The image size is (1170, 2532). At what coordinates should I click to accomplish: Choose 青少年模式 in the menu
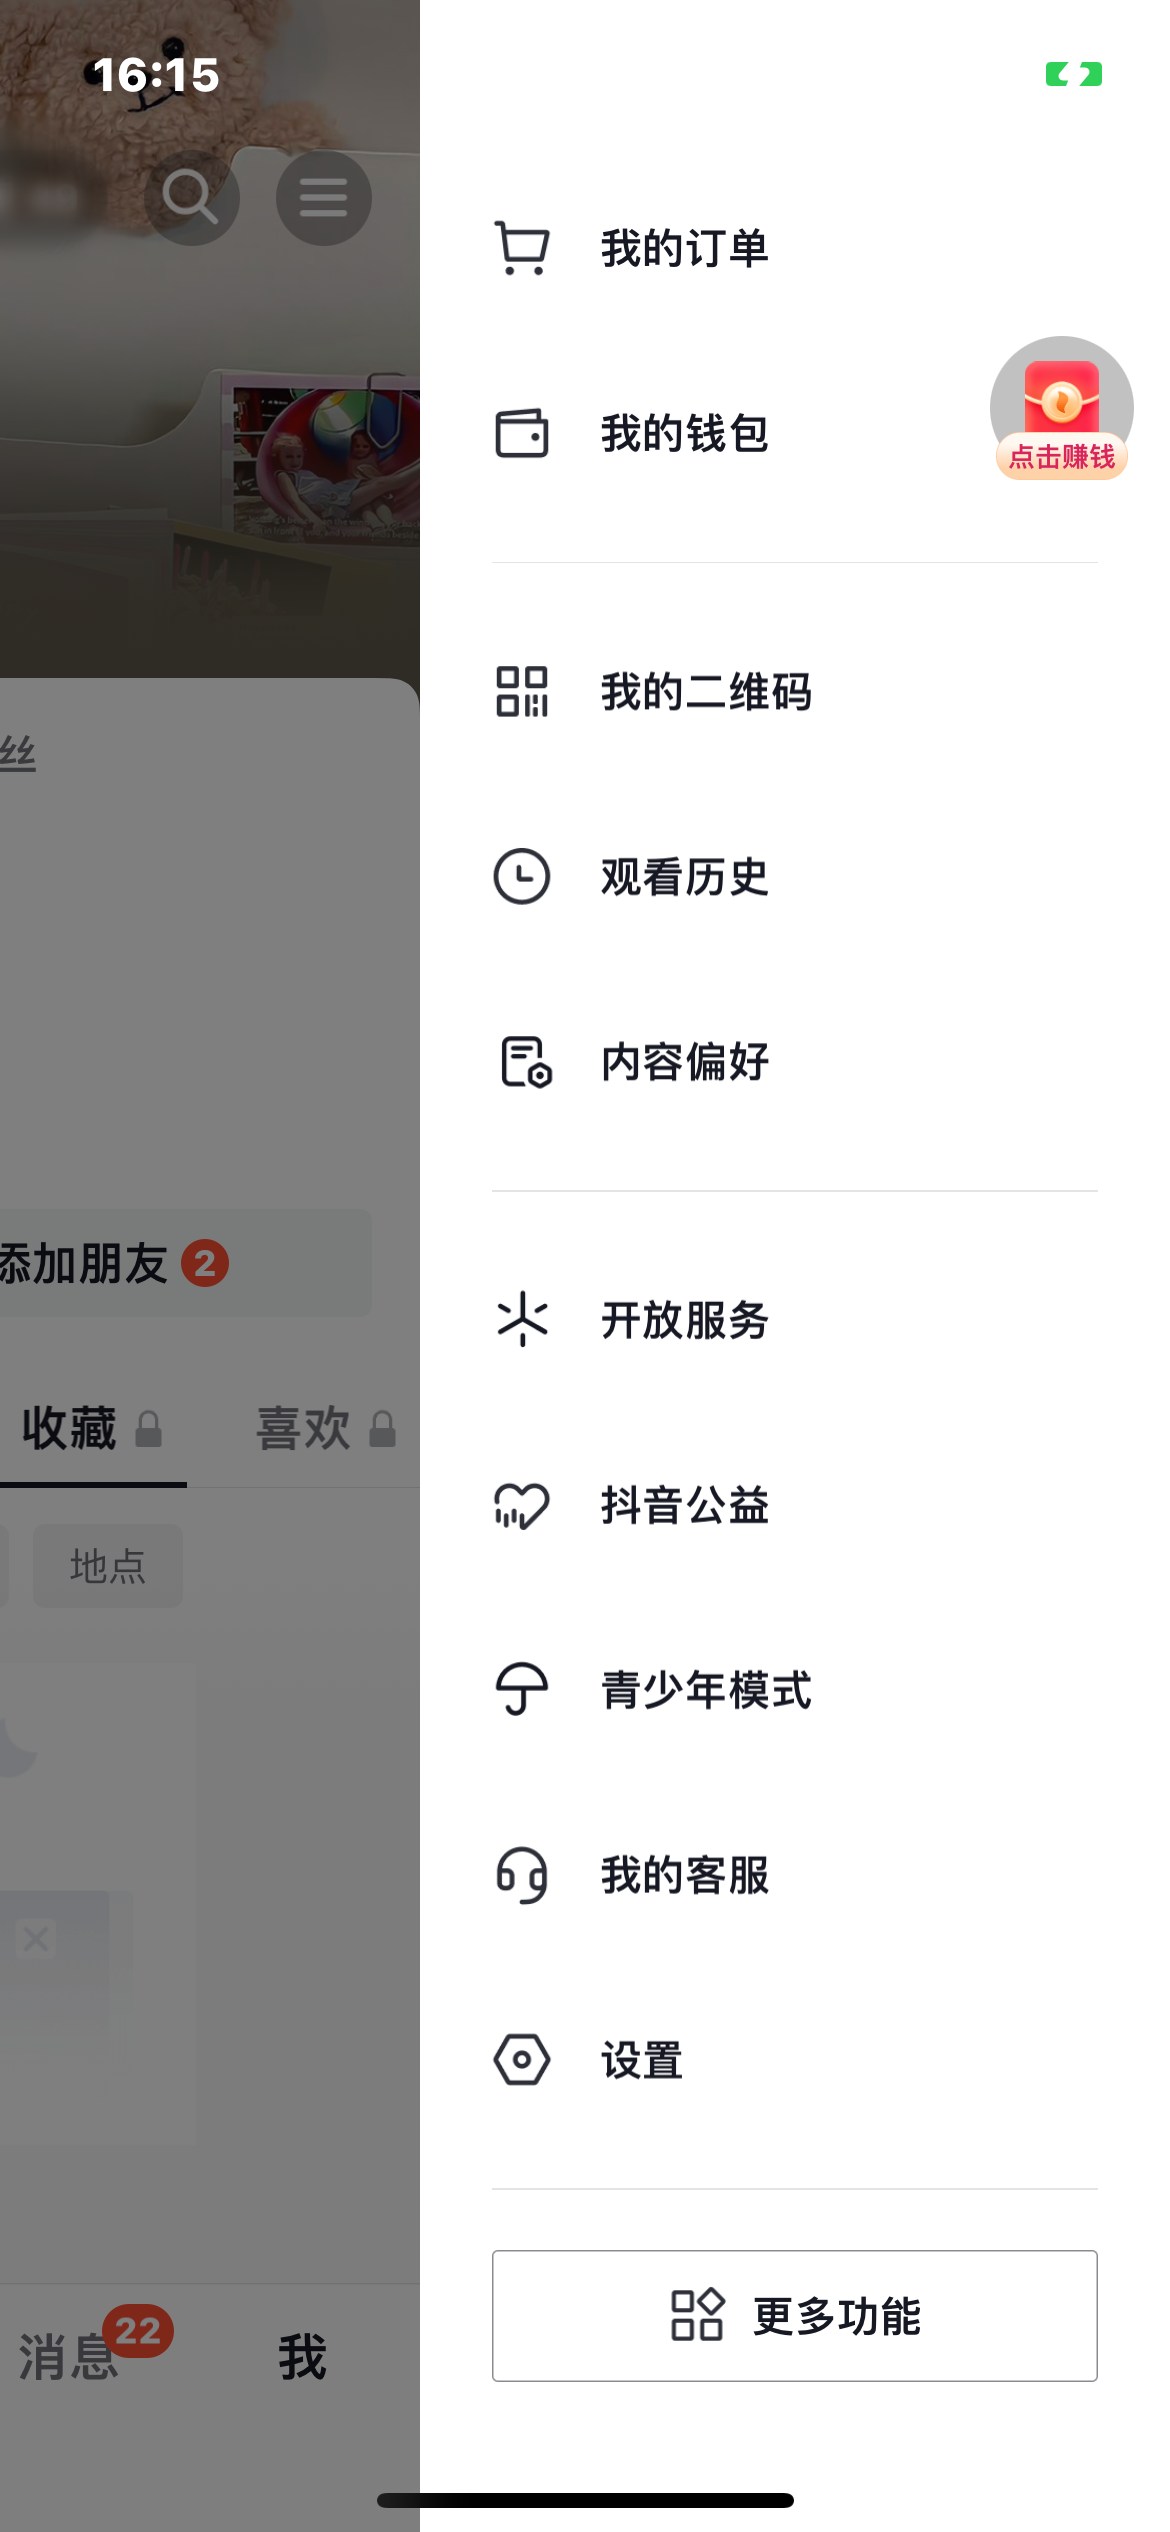pyautogui.click(x=706, y=1690)
